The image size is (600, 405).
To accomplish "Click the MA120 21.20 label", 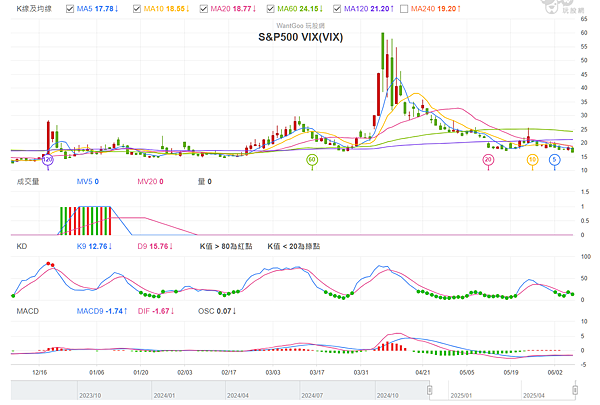I will click(369, 9).
